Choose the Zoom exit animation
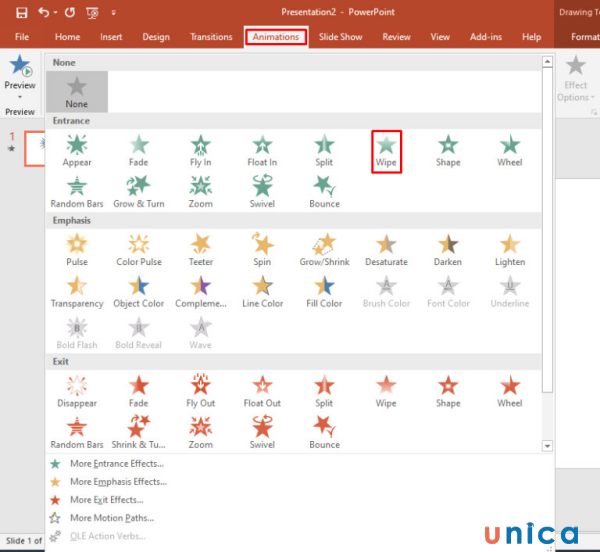 click(201, 433)
